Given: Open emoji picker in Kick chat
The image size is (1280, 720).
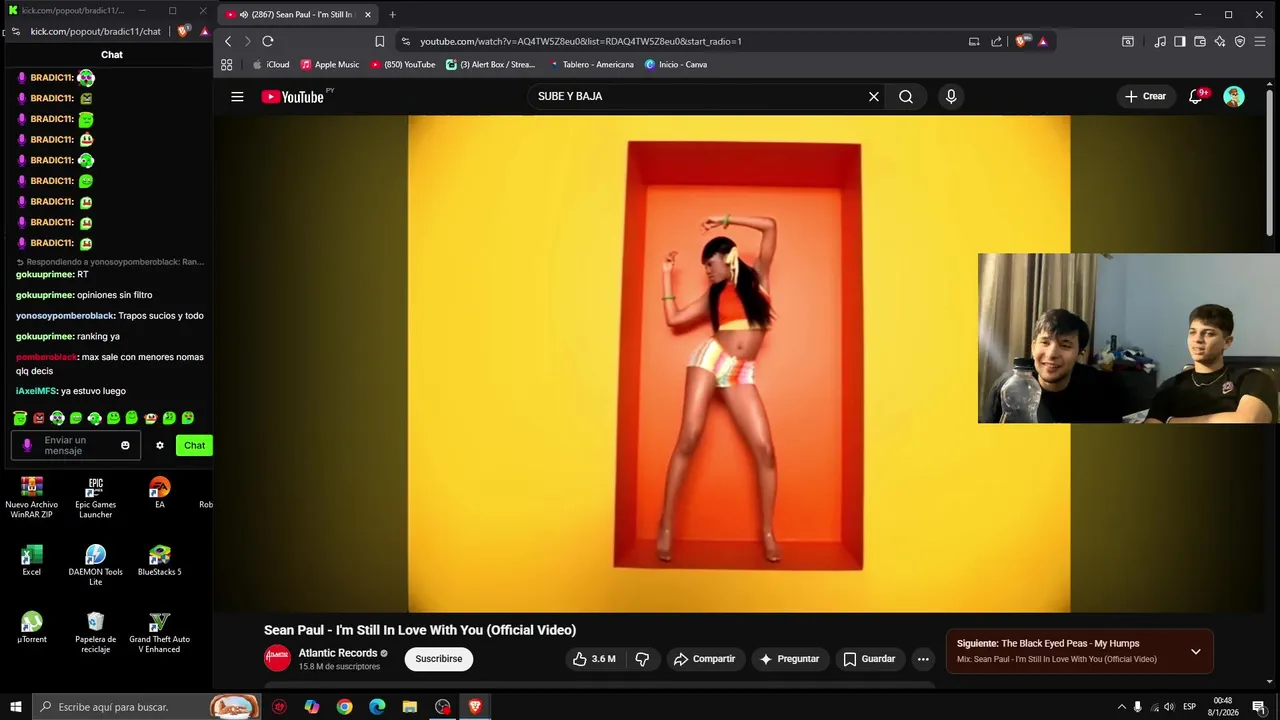Looking at the screenshot, I should click(125, 446).
